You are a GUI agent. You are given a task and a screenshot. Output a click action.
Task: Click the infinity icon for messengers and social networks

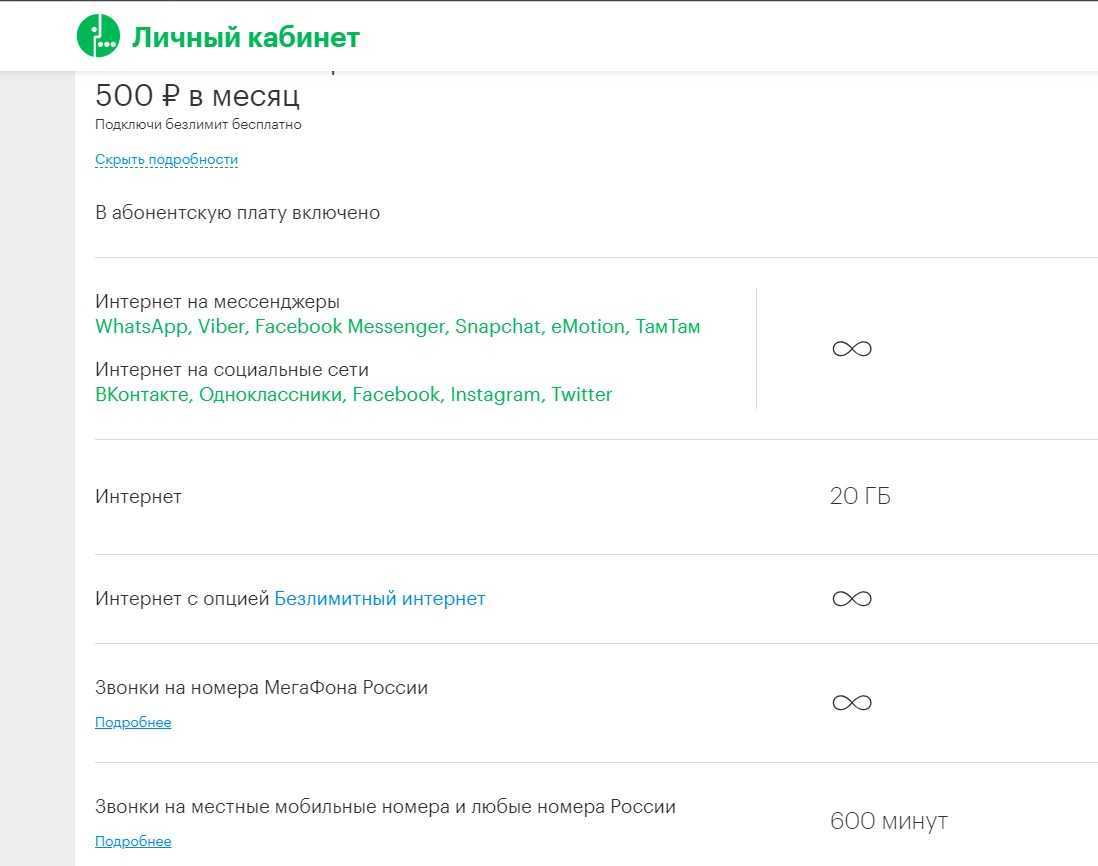pyautogui.click(x=852, y=349)
